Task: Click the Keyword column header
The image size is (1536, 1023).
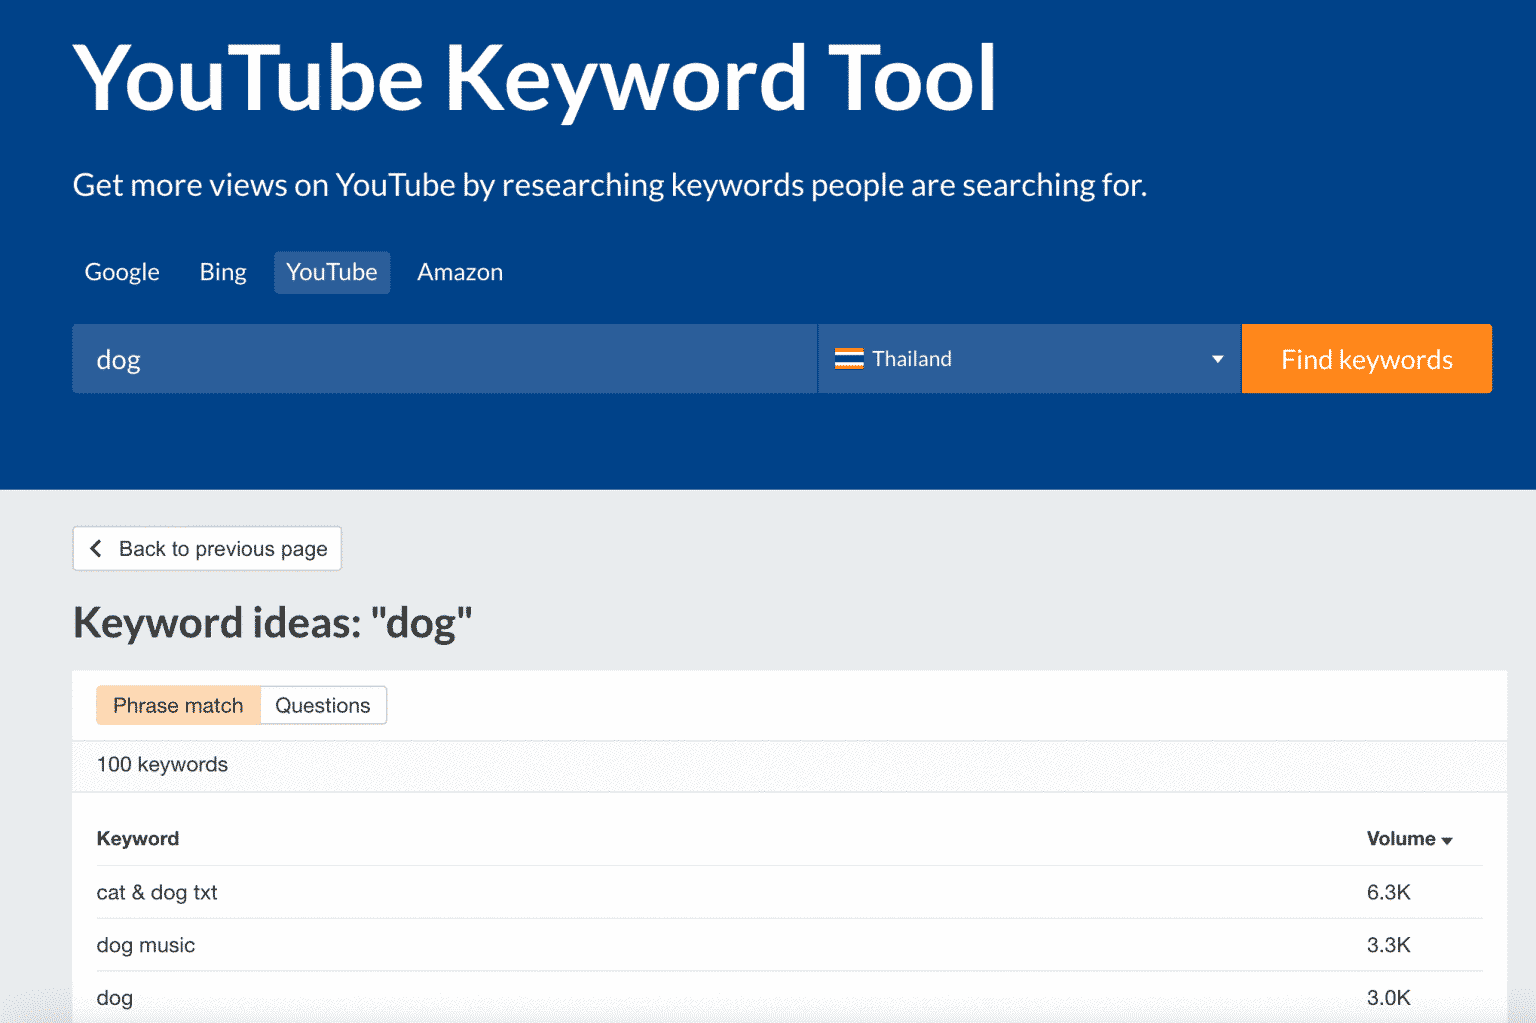Action: pyautogui.click(x=138, y=839)
